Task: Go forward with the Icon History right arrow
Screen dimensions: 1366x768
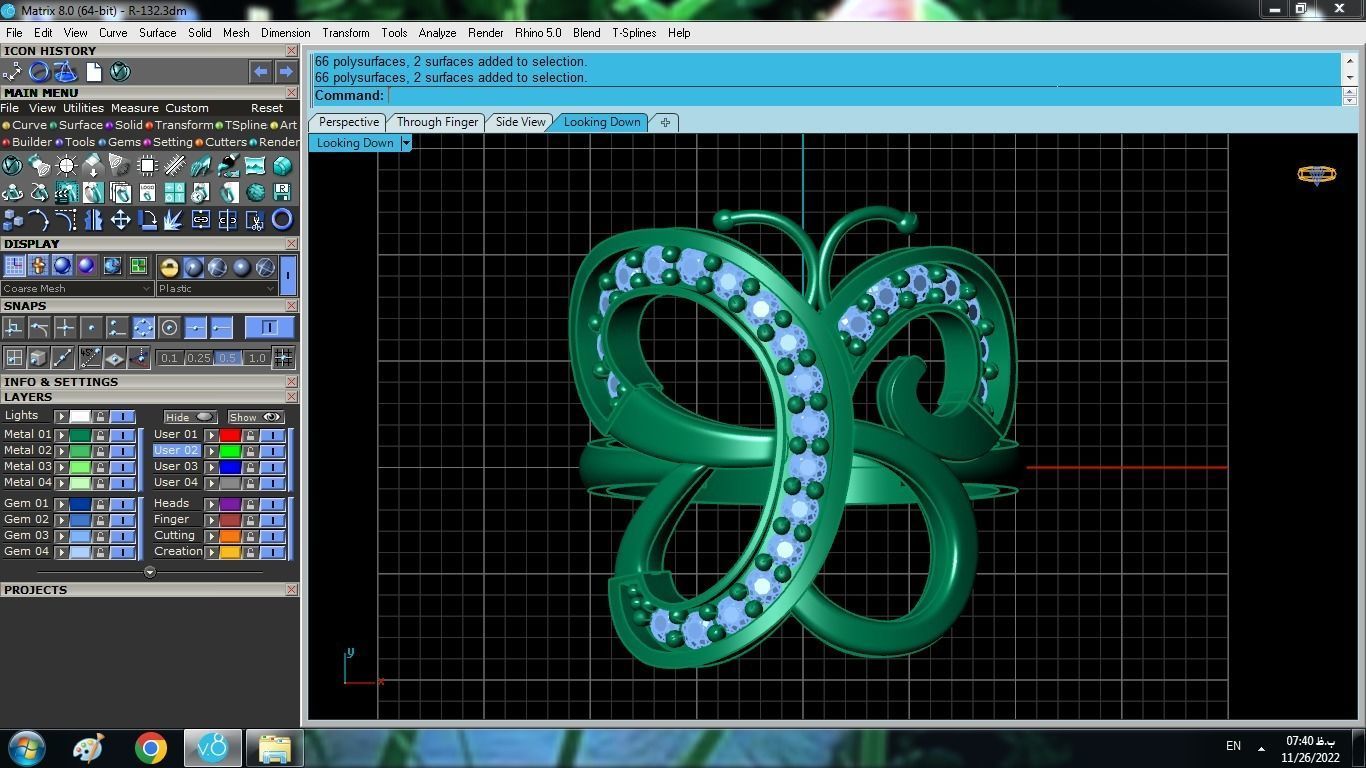Action: tap(286, 71)
